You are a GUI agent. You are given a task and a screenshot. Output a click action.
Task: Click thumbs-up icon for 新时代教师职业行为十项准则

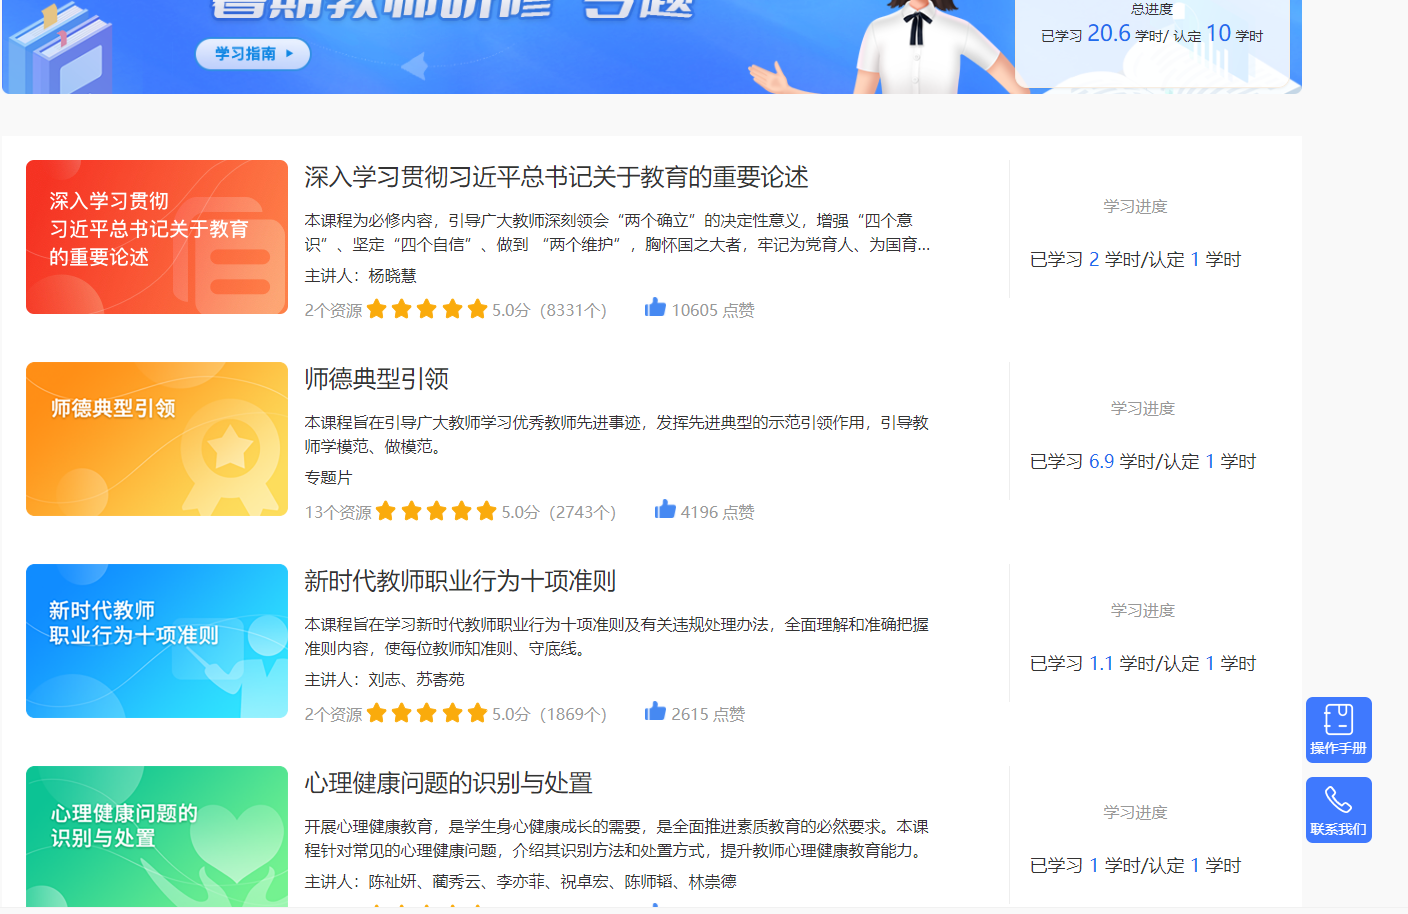pyautogui.click(x=655, y=712)
